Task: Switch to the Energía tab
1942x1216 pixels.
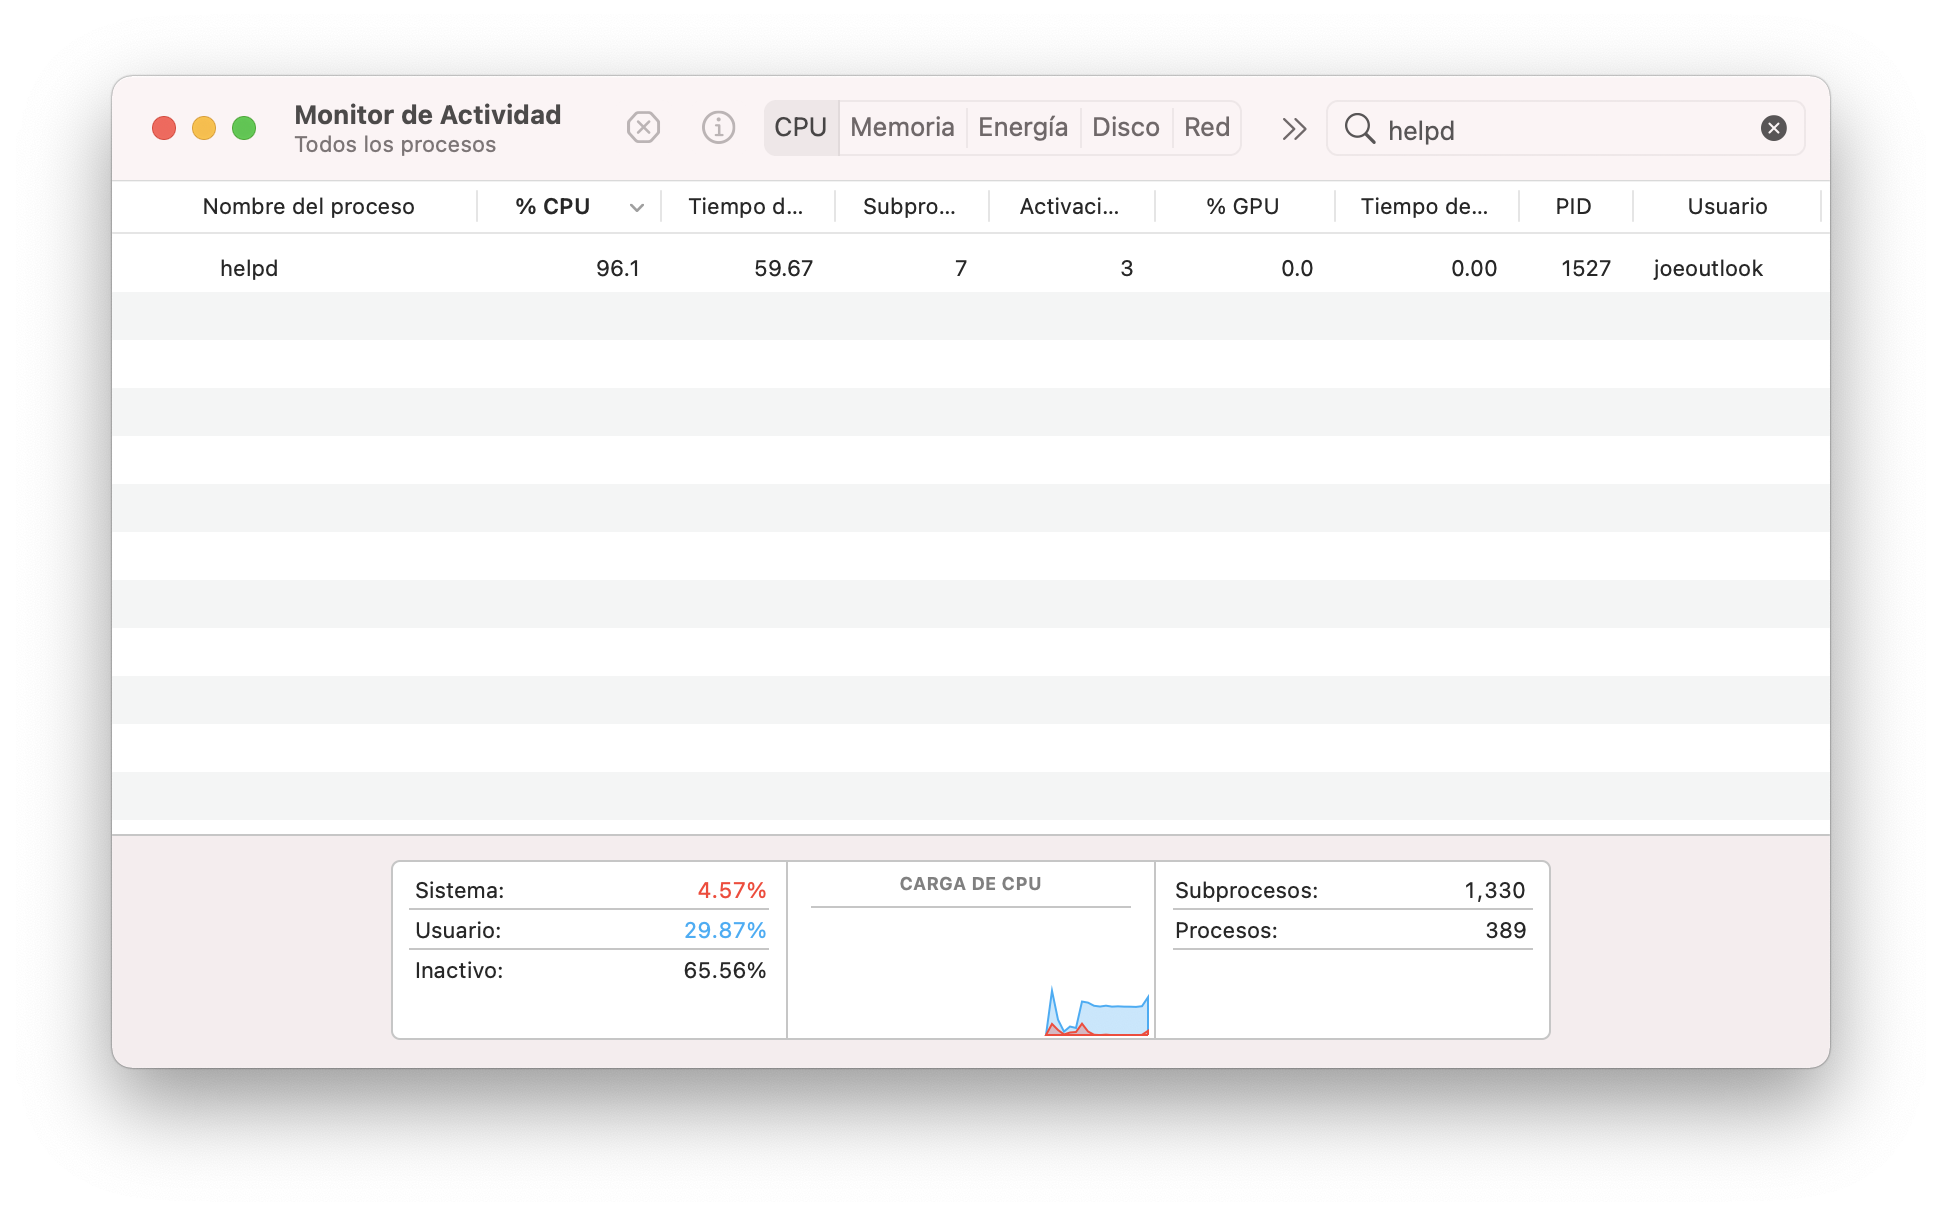Action: (x=1022, y=128)
